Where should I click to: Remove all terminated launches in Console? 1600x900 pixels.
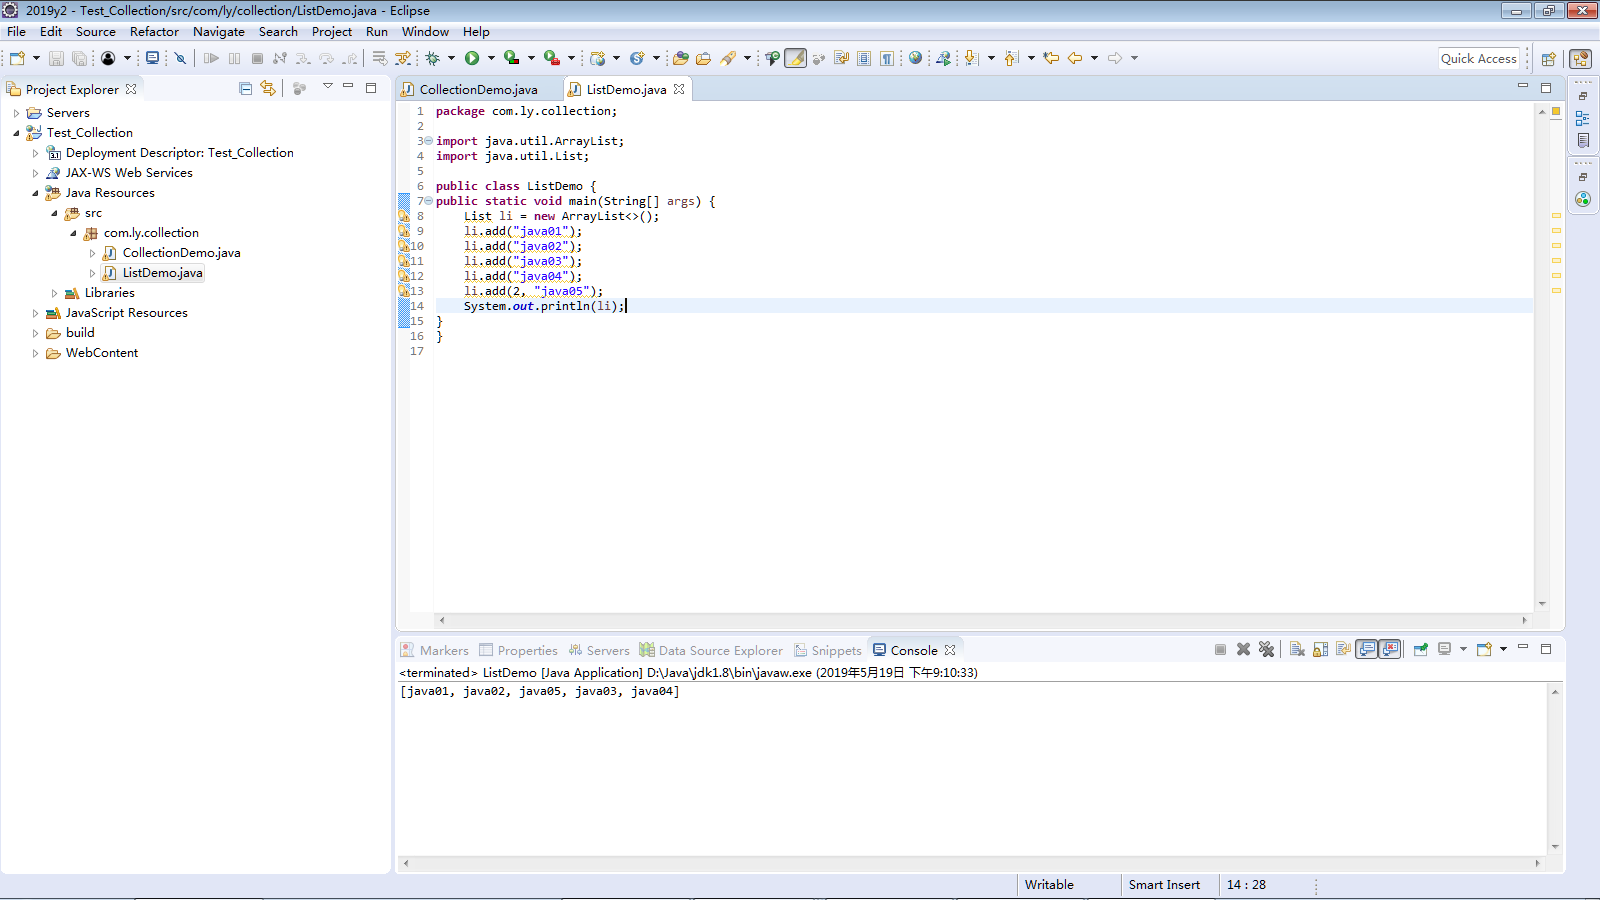[1266, 649]
